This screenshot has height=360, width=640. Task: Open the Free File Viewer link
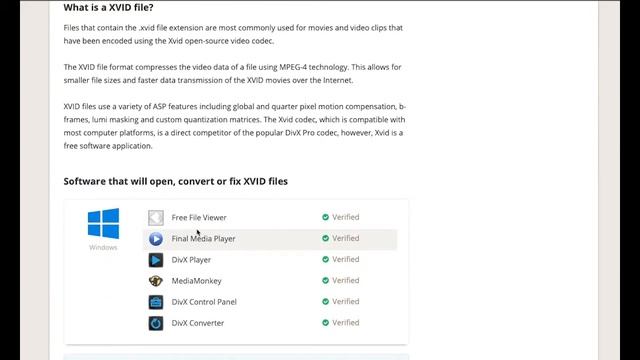click(x=199, y=218)
